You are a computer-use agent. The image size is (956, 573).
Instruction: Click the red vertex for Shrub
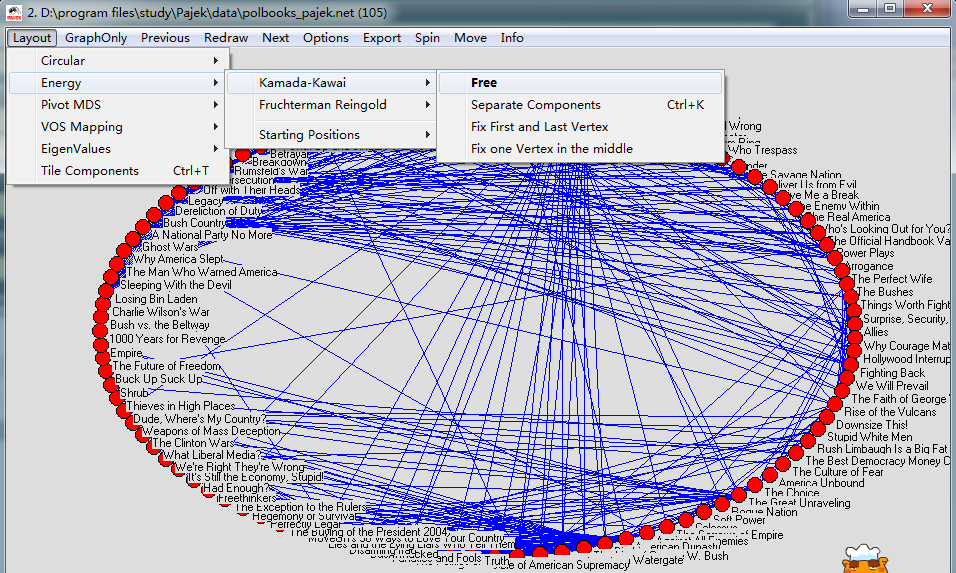[111, 385]
